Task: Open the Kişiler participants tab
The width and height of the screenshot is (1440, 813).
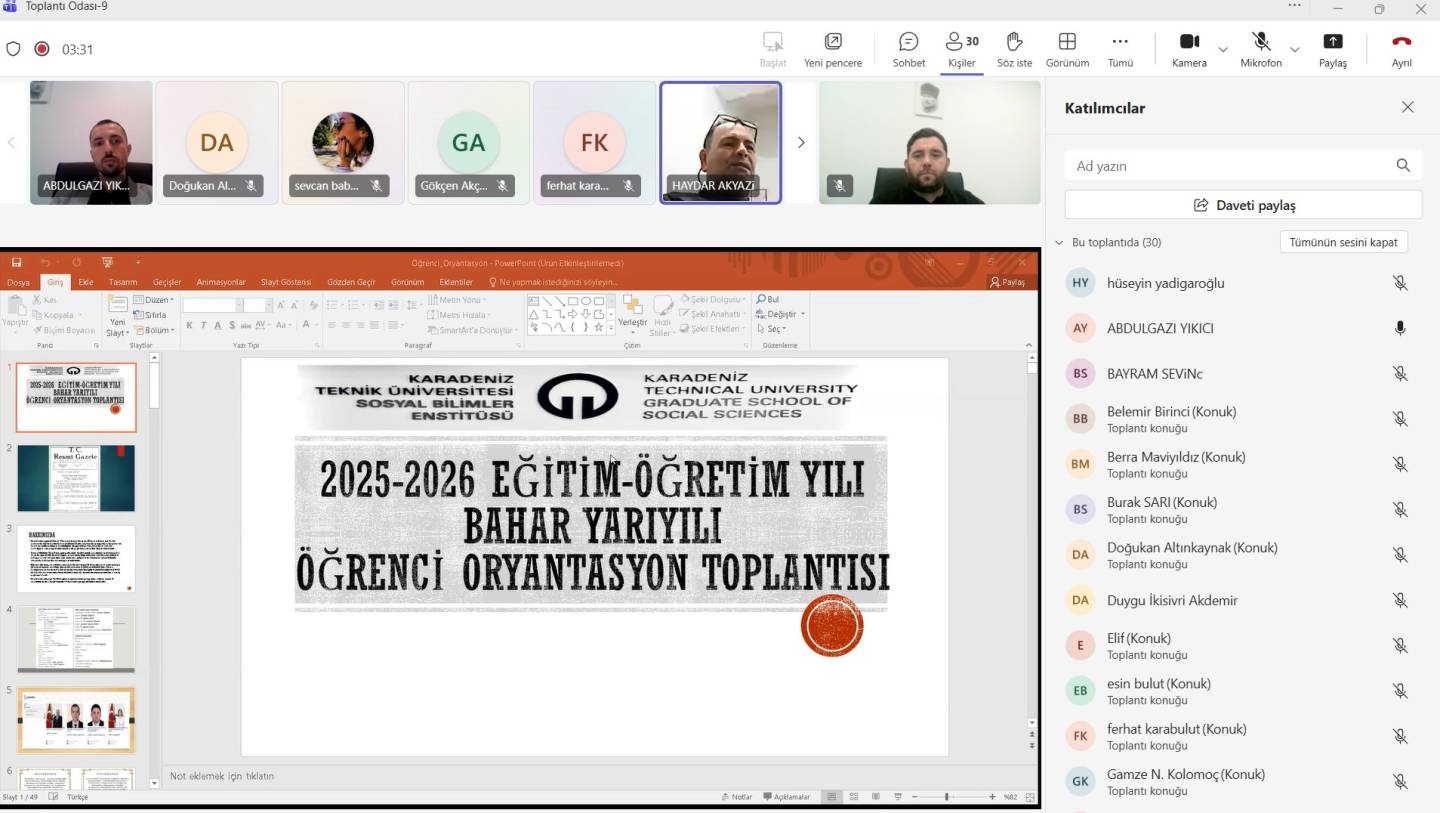Action: 961,42
